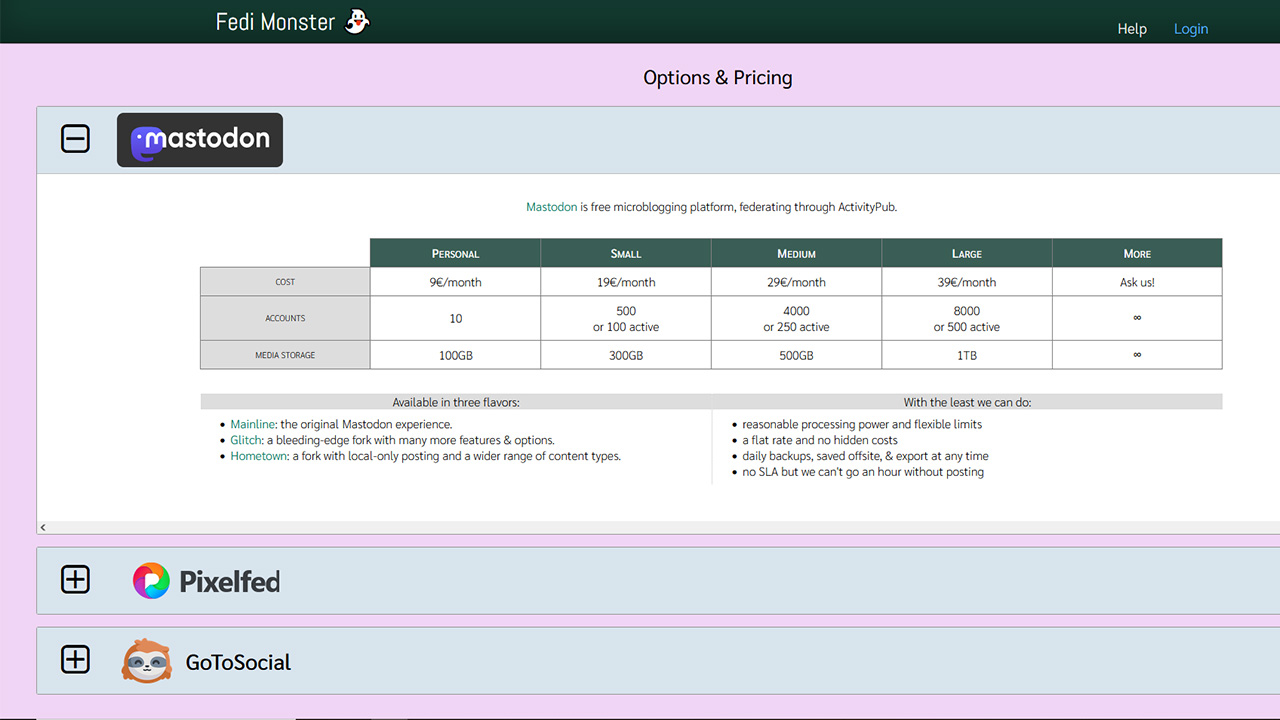This screenshot has width=1280, height=720.
Task: Collapse the Mastodon section with minus icon
Action: click(75, 139)
